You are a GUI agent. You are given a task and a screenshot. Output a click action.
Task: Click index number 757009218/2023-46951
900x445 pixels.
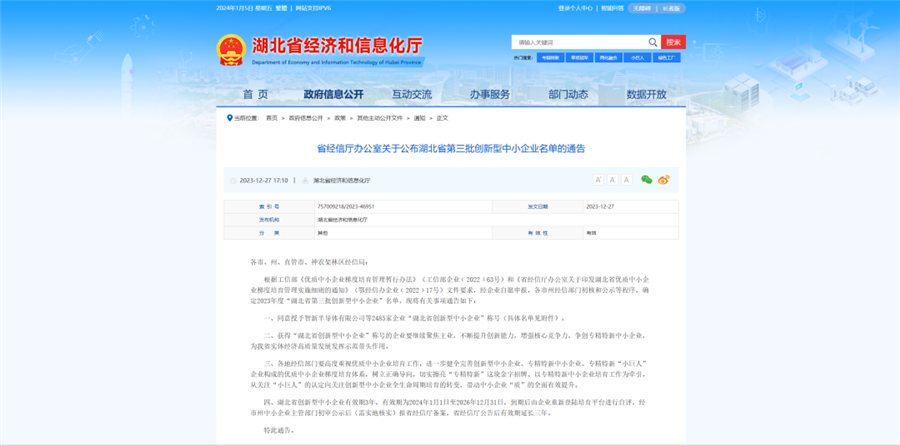pos(346,206)
